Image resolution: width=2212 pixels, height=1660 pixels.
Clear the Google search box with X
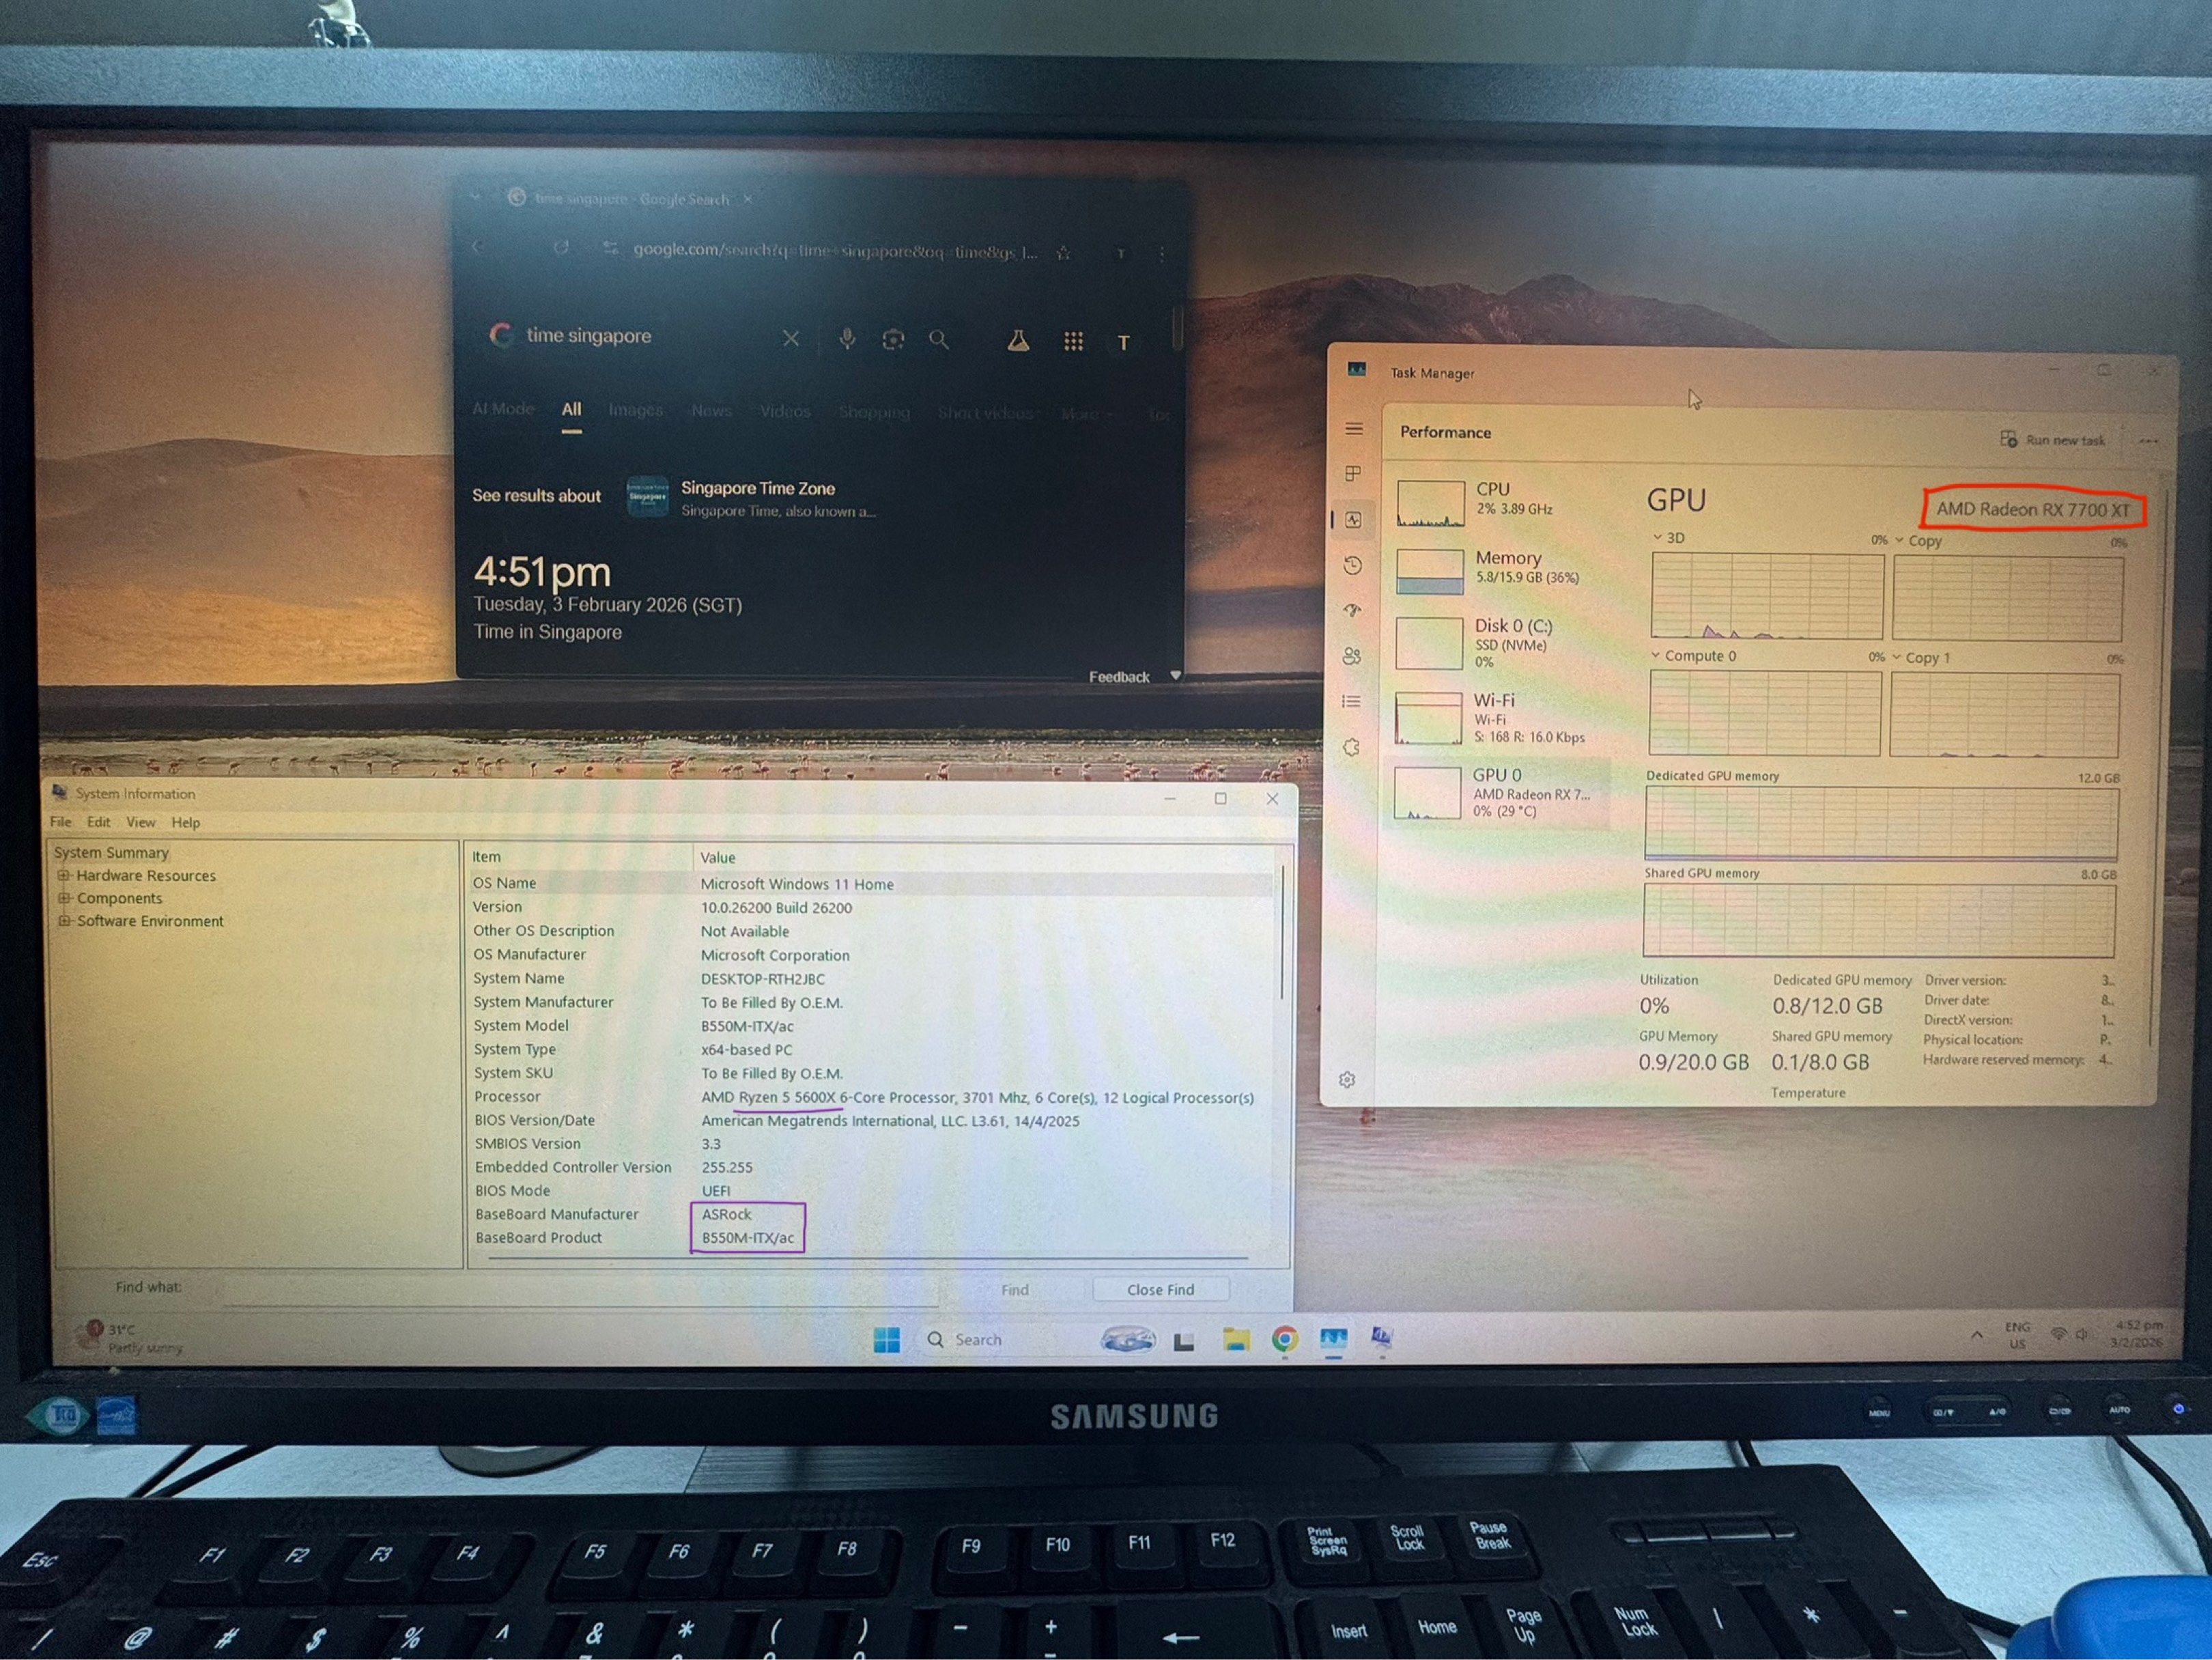pyautogui.click(x=791, y=339)
